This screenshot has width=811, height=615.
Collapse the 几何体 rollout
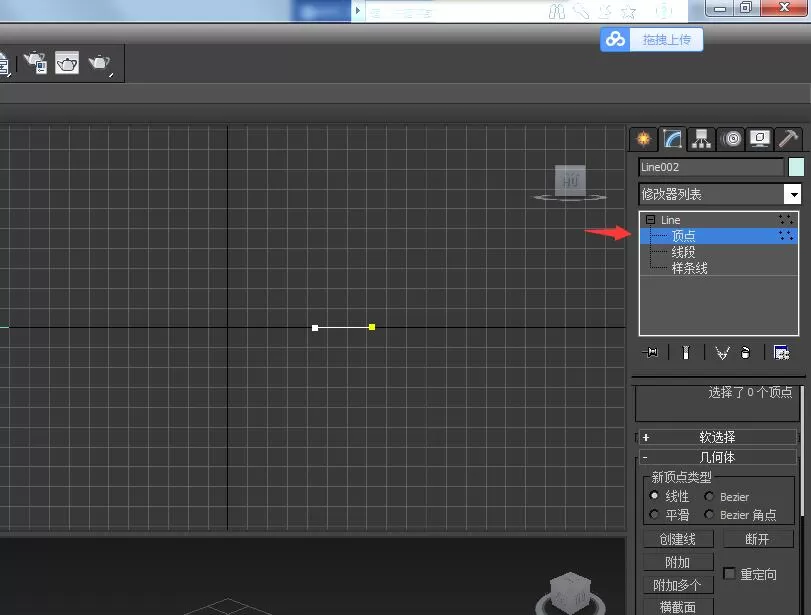(x=718, y=457)
